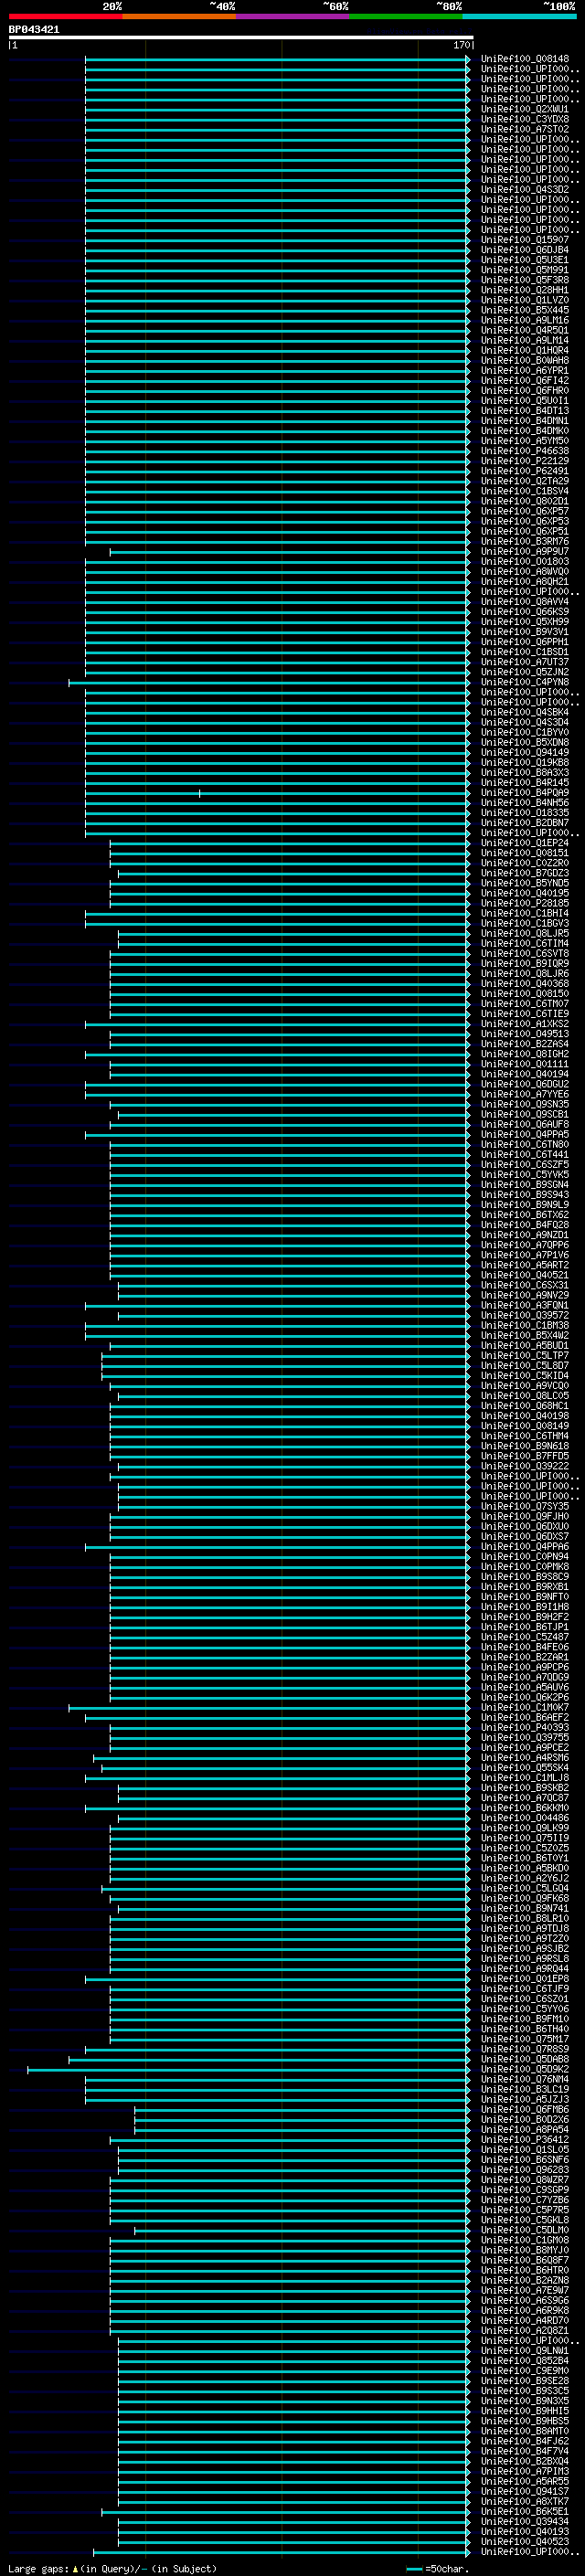Image resolution: width=585 pixels, height=2576 pixels.
Task: Click label UniRef100_B5X445
Action: [525, 310]
